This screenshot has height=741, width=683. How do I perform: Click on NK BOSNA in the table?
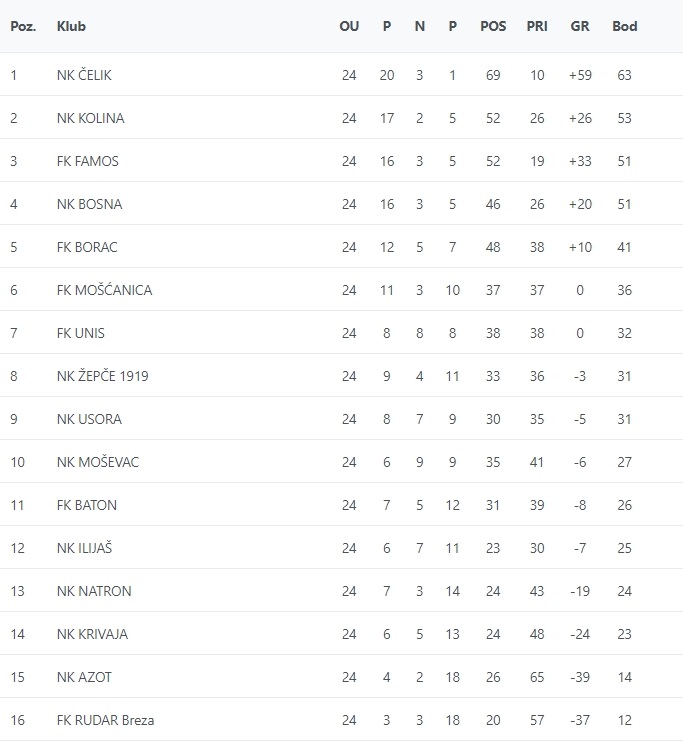pos(90,204)
